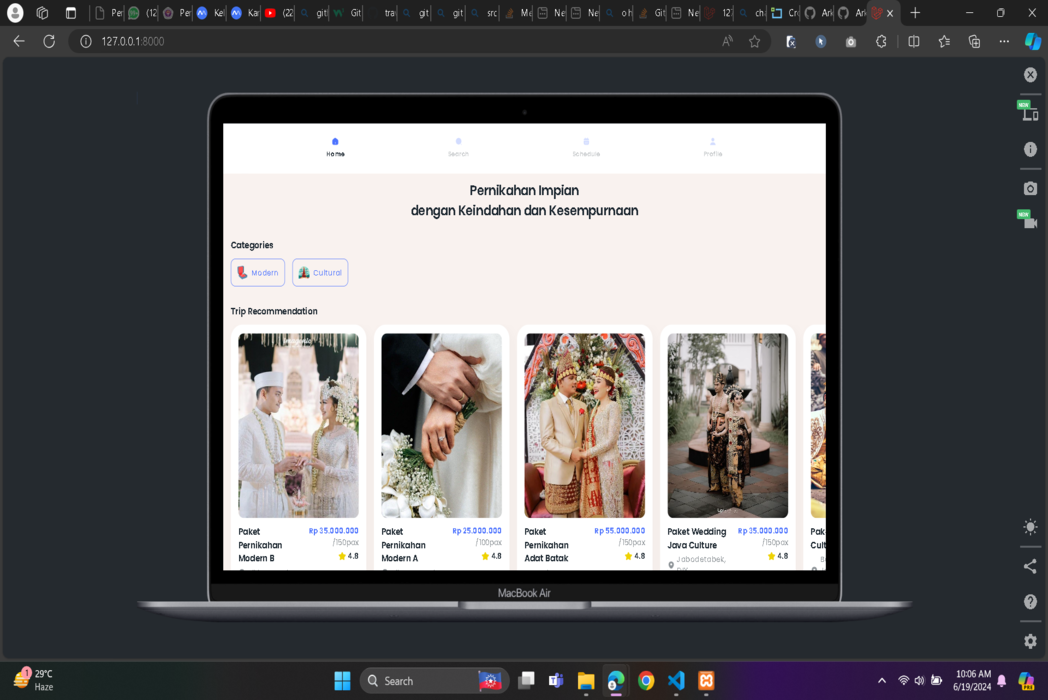Open Paket Wedding Java Culture photo

point(727,425)
